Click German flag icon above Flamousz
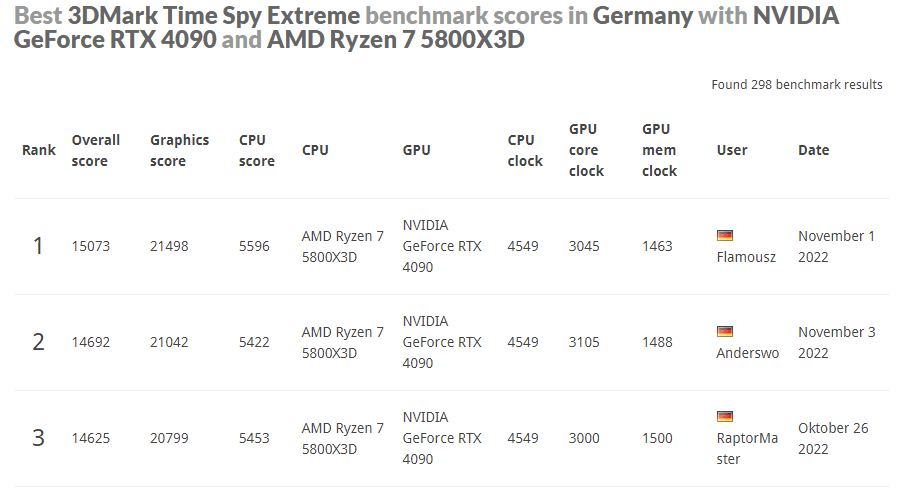The width and height of the screenshot is (906, 488). 725,235
